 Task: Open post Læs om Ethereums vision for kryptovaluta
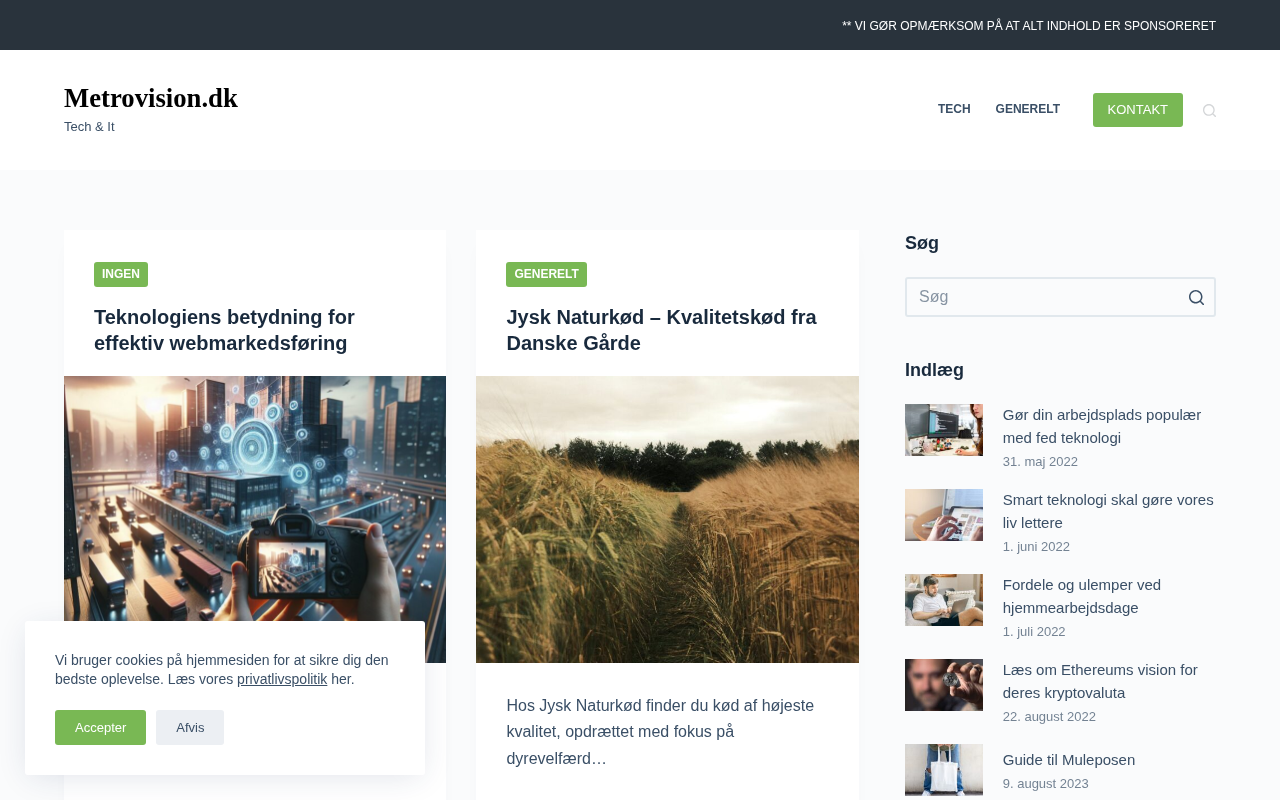(1100, 681)
